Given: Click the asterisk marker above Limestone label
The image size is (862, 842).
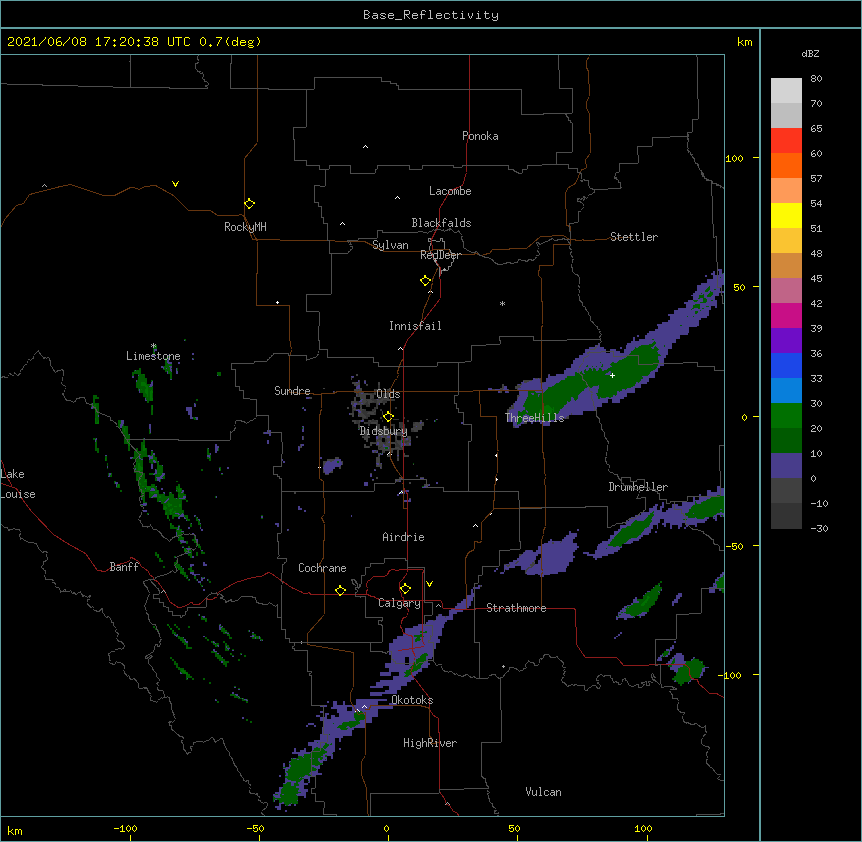Looking at the screenshot, I should [x=153, y=346].
